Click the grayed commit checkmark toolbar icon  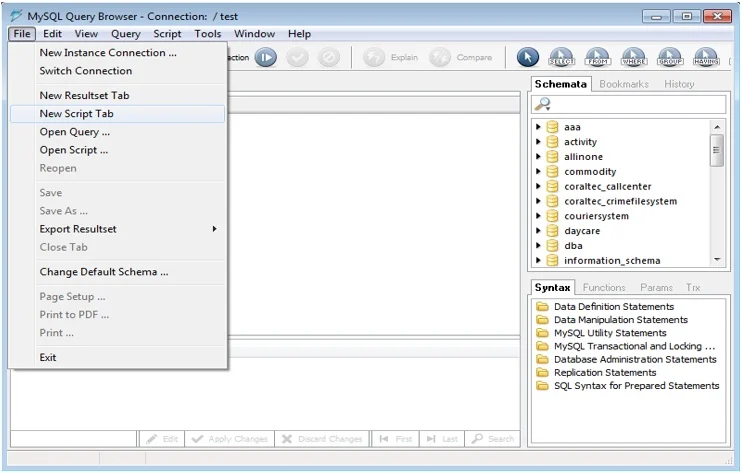297,58
